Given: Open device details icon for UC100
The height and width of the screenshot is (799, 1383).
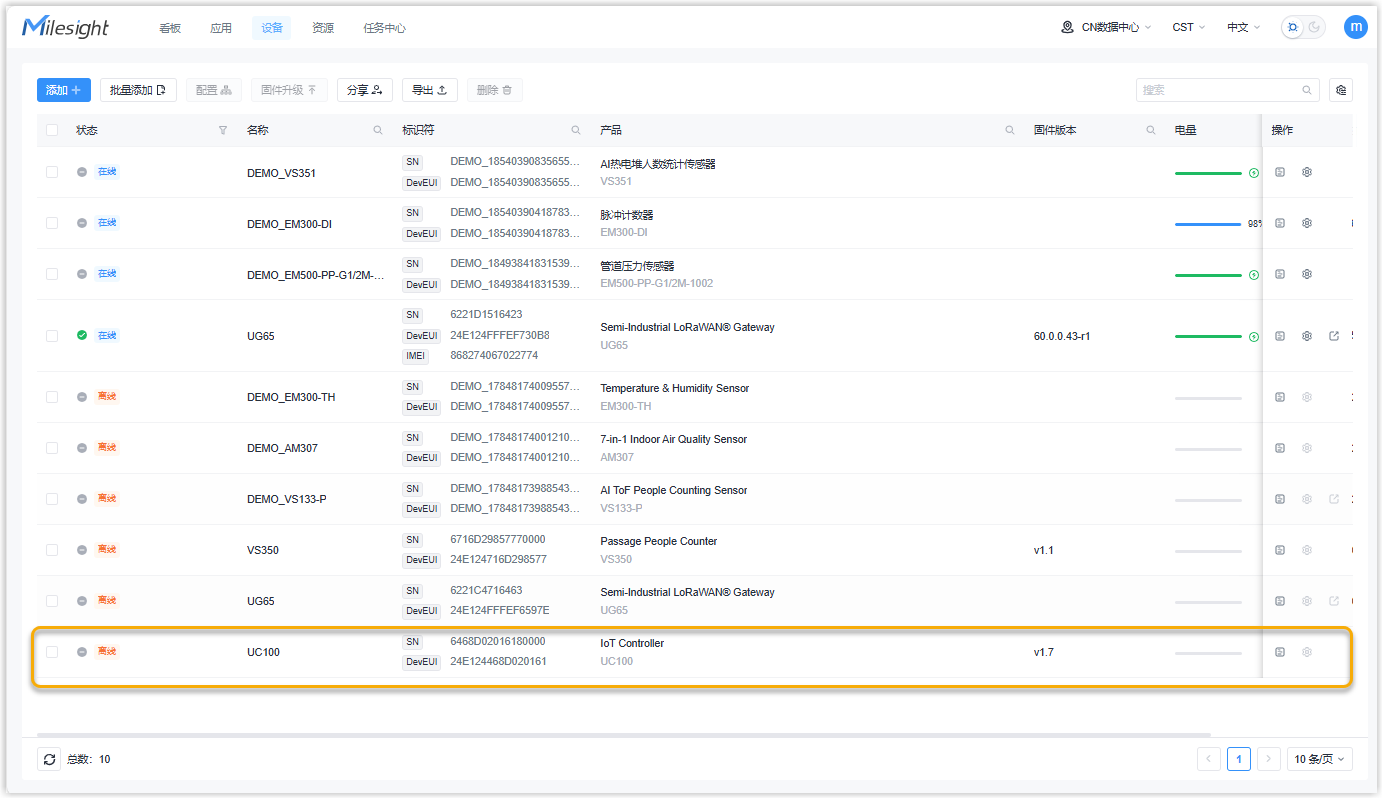Looking at the screenshot, I should pyautogui.click(x=1280, y=652).
